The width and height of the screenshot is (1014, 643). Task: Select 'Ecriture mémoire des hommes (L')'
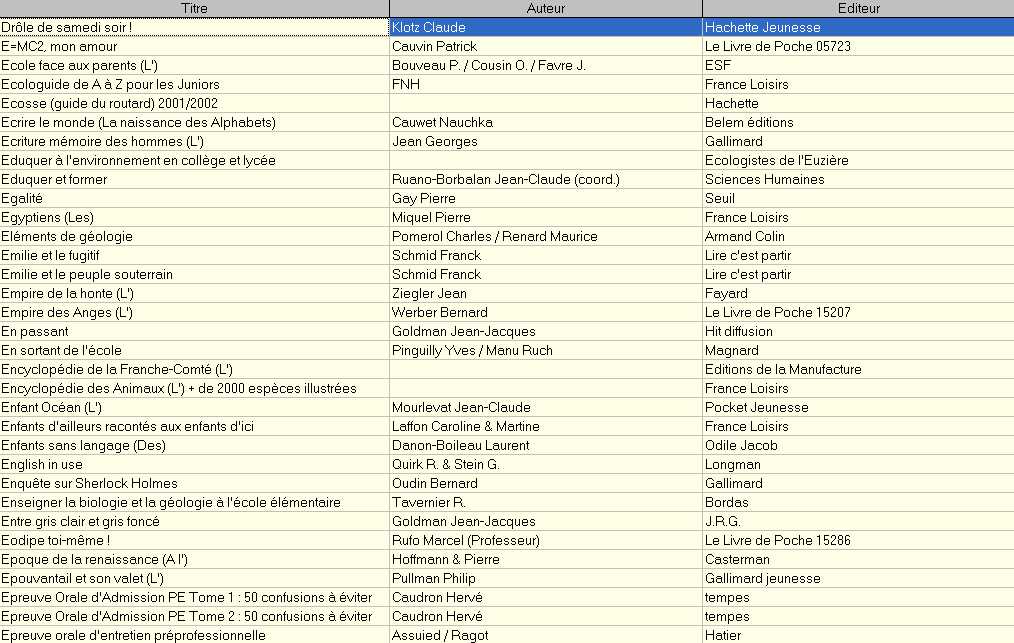coord(102,141)
